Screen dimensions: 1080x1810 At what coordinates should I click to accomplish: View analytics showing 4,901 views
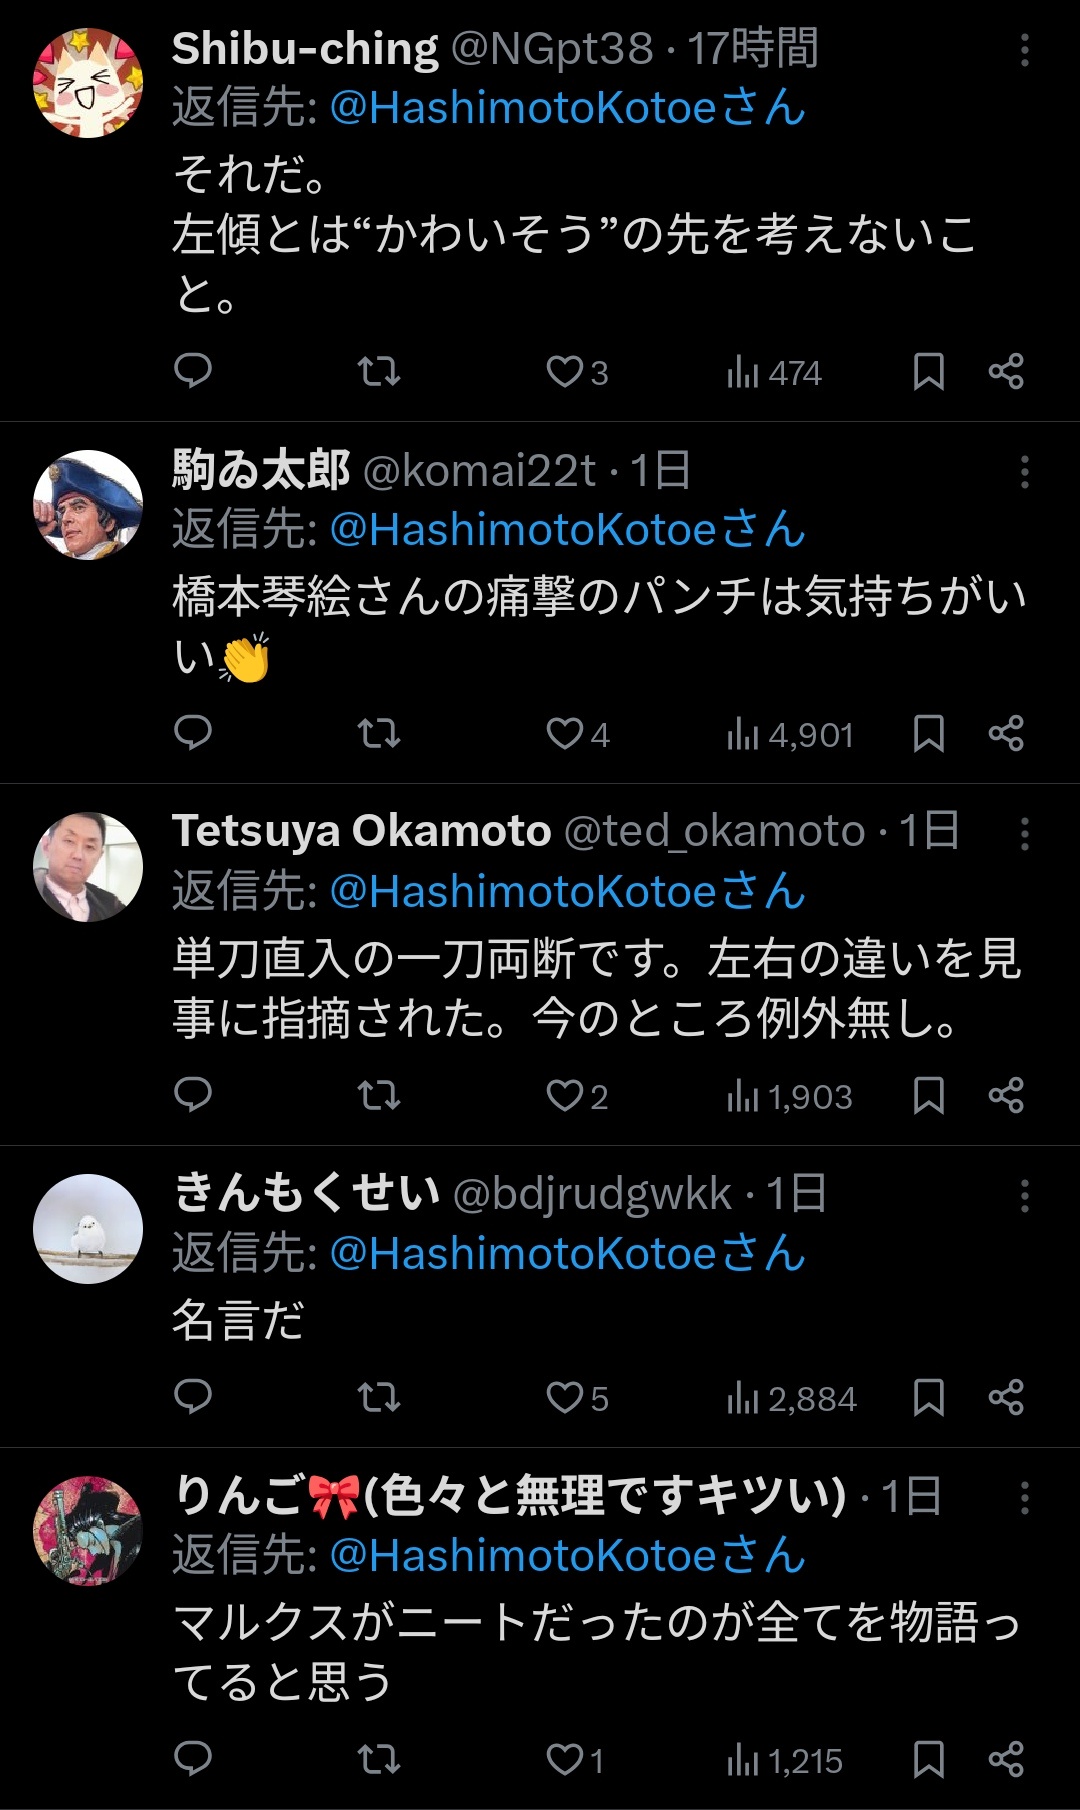tap(790, 735)
